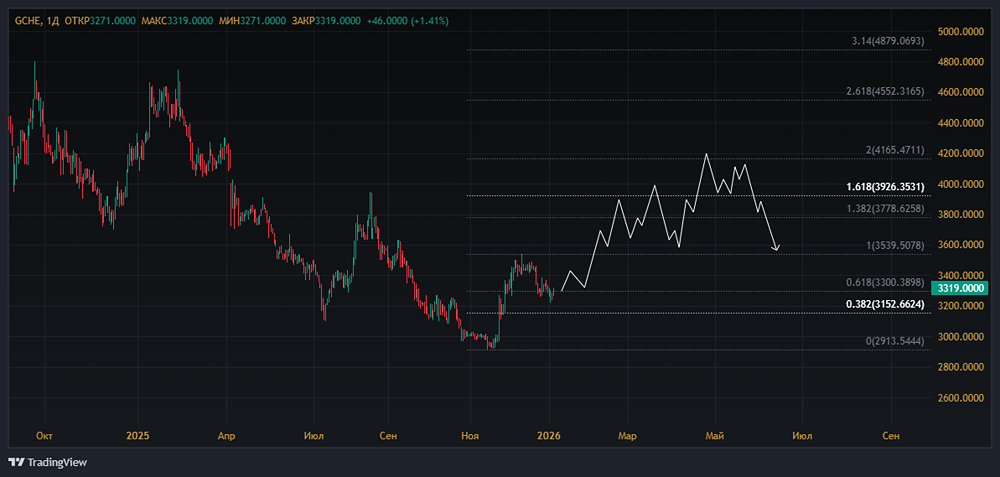Click the Мар date on time axis
The width and height of the screenshot is (1000, 477).
coord(628,436)
